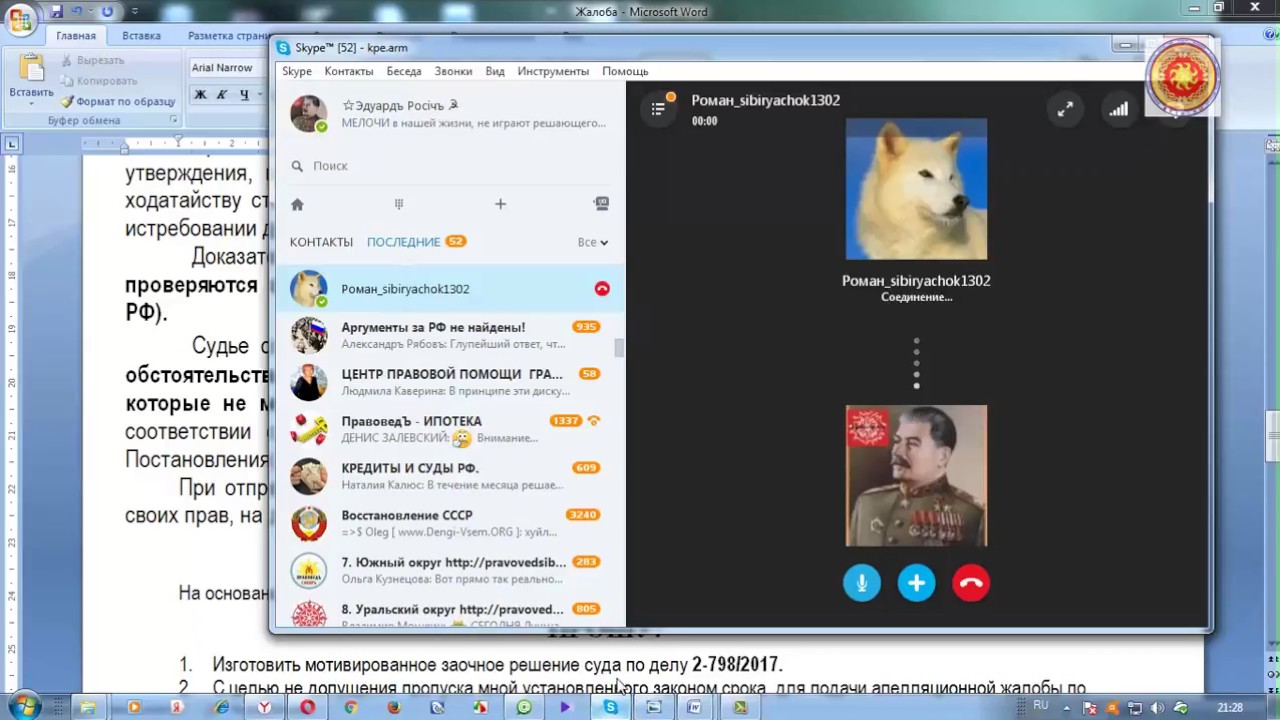1280x720 pixels.
Task: Open the Звонки menu
Action: point(453,72)
